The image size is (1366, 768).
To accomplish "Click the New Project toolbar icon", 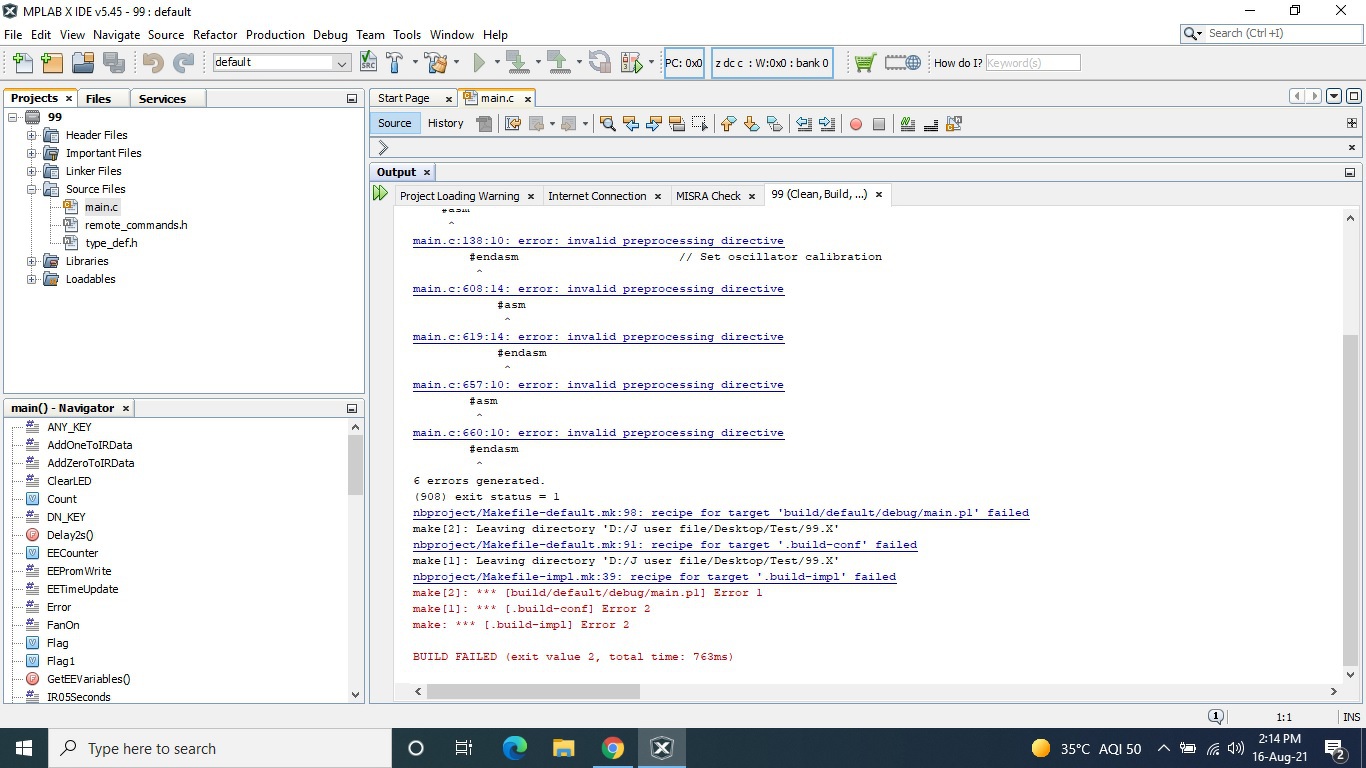I will (x=51, y=63).
